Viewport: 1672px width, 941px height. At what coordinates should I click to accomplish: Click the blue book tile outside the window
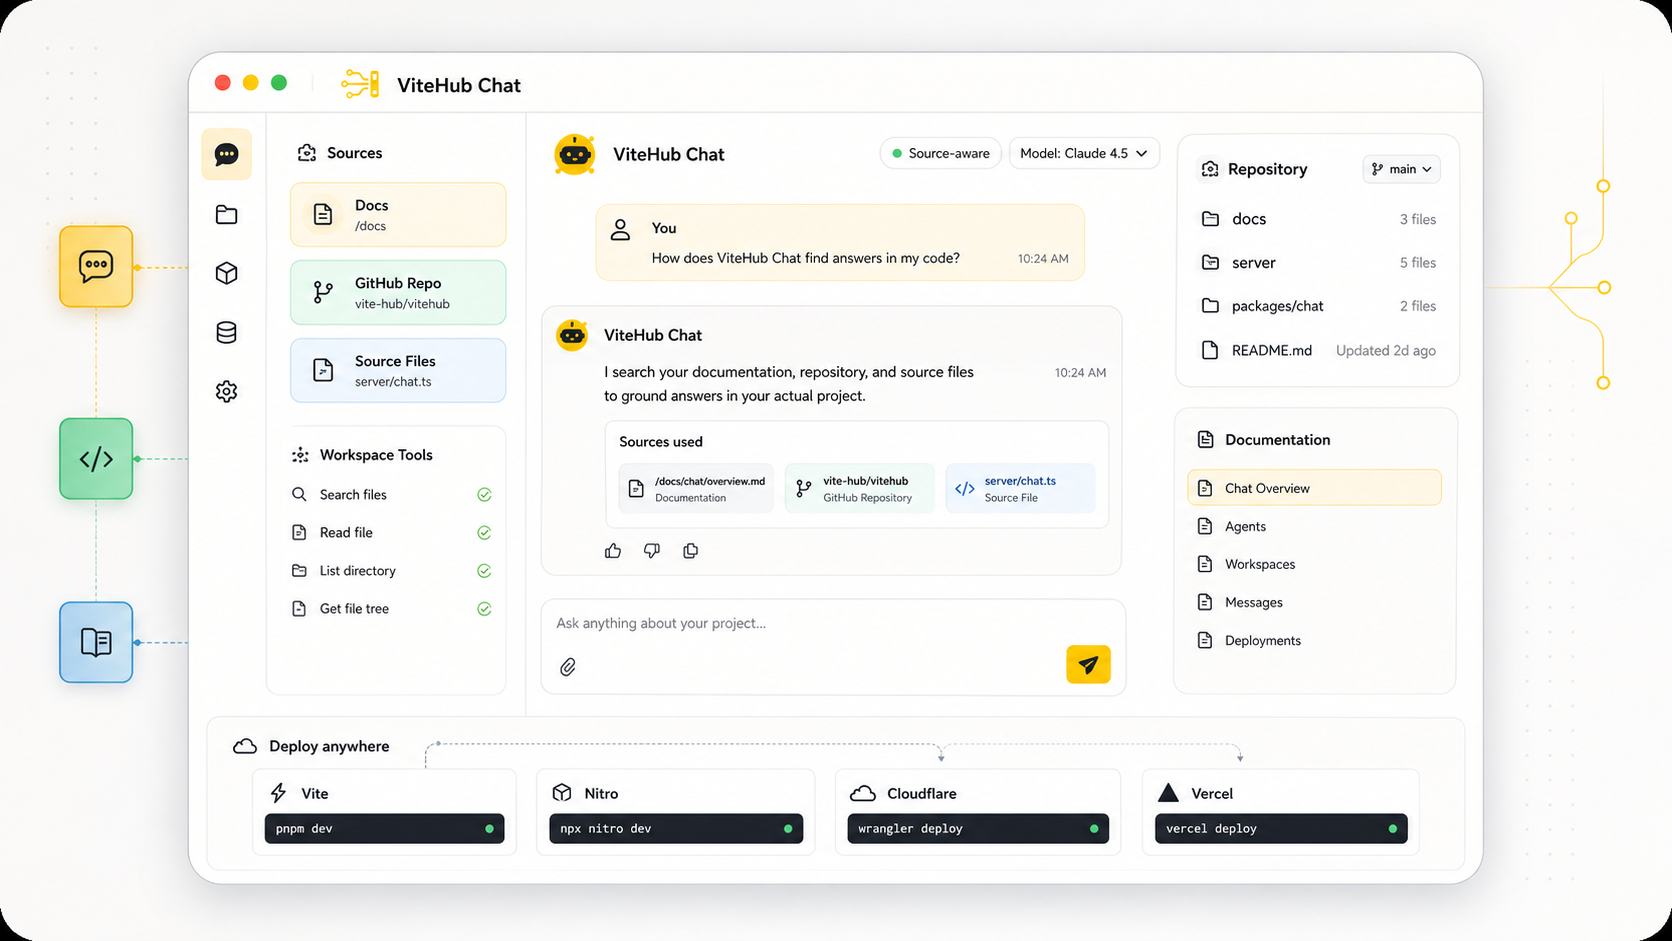coord(96,642)
